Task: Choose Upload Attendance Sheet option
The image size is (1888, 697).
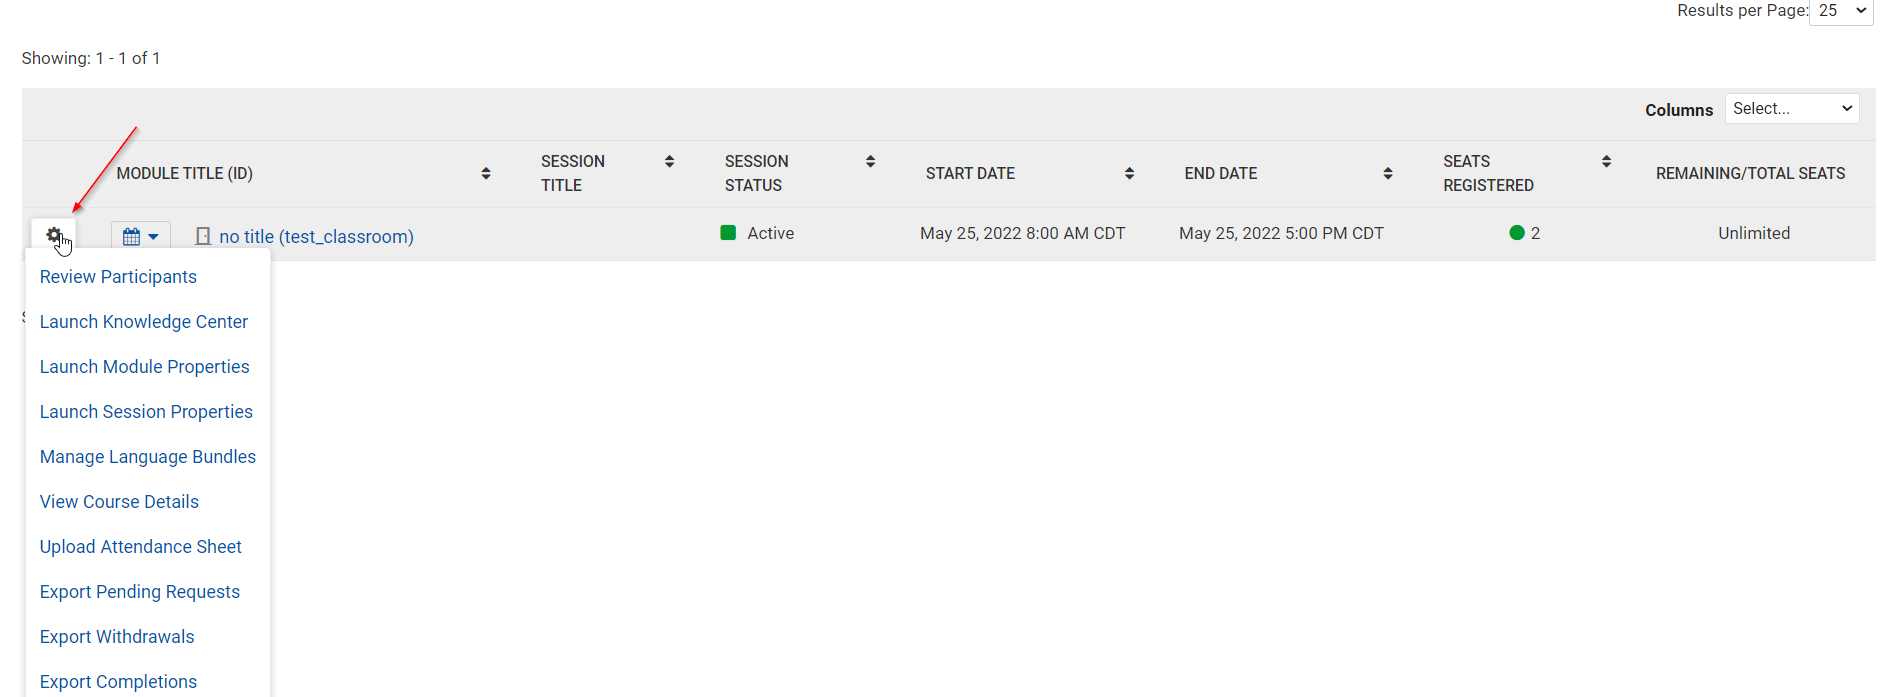Action: (141, 547)
